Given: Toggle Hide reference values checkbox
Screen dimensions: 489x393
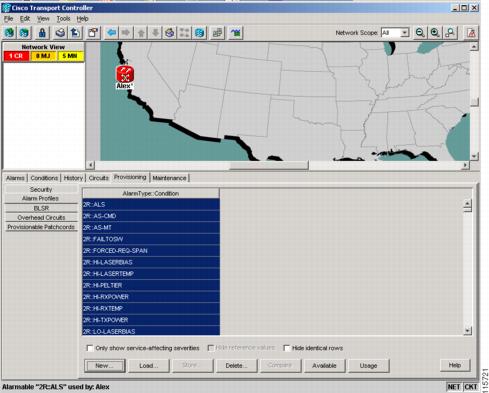Looking at the screenshot, I should pyautogui.click(x=211, y=348).
